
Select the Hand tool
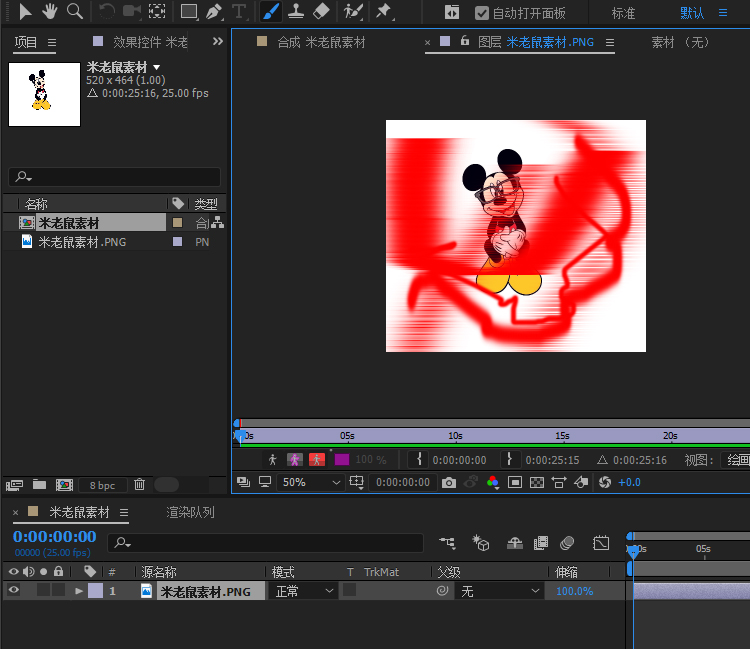tap(50, 11)
